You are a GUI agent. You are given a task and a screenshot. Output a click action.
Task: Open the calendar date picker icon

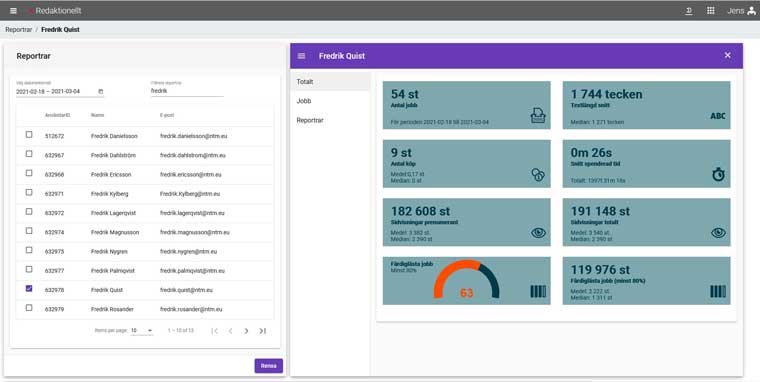(101, 91)
